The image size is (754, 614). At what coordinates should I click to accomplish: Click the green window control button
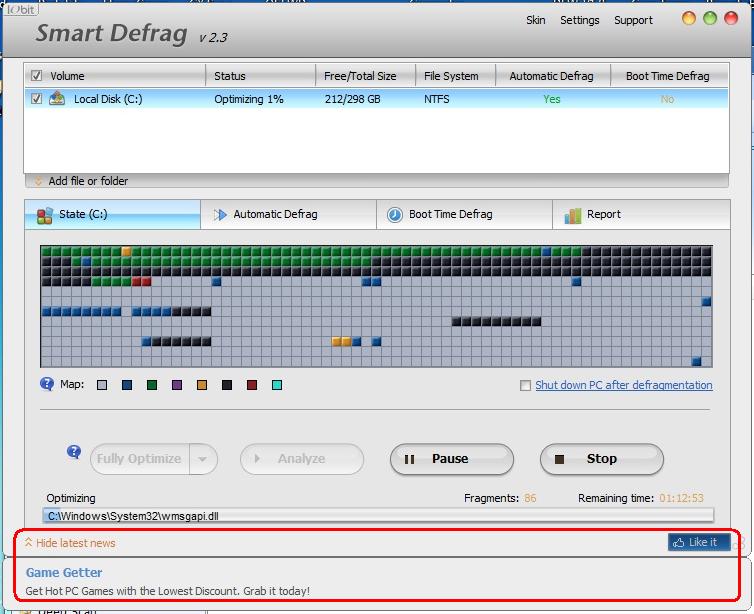coord(710,18)
